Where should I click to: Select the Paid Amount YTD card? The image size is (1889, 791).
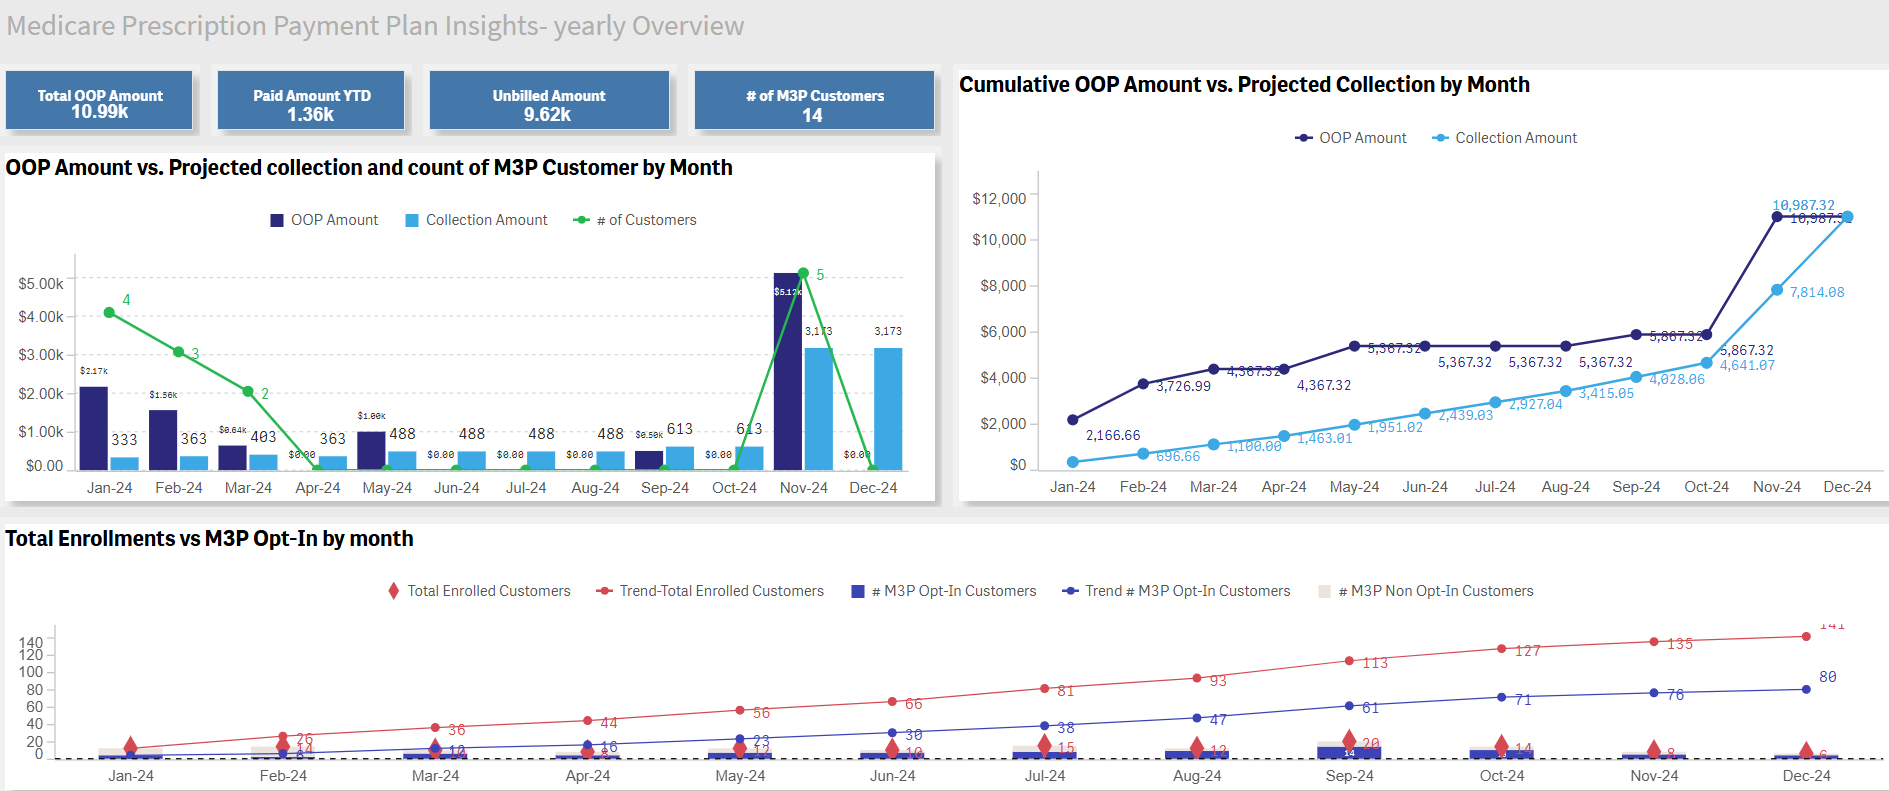click(x=311, y=101)
